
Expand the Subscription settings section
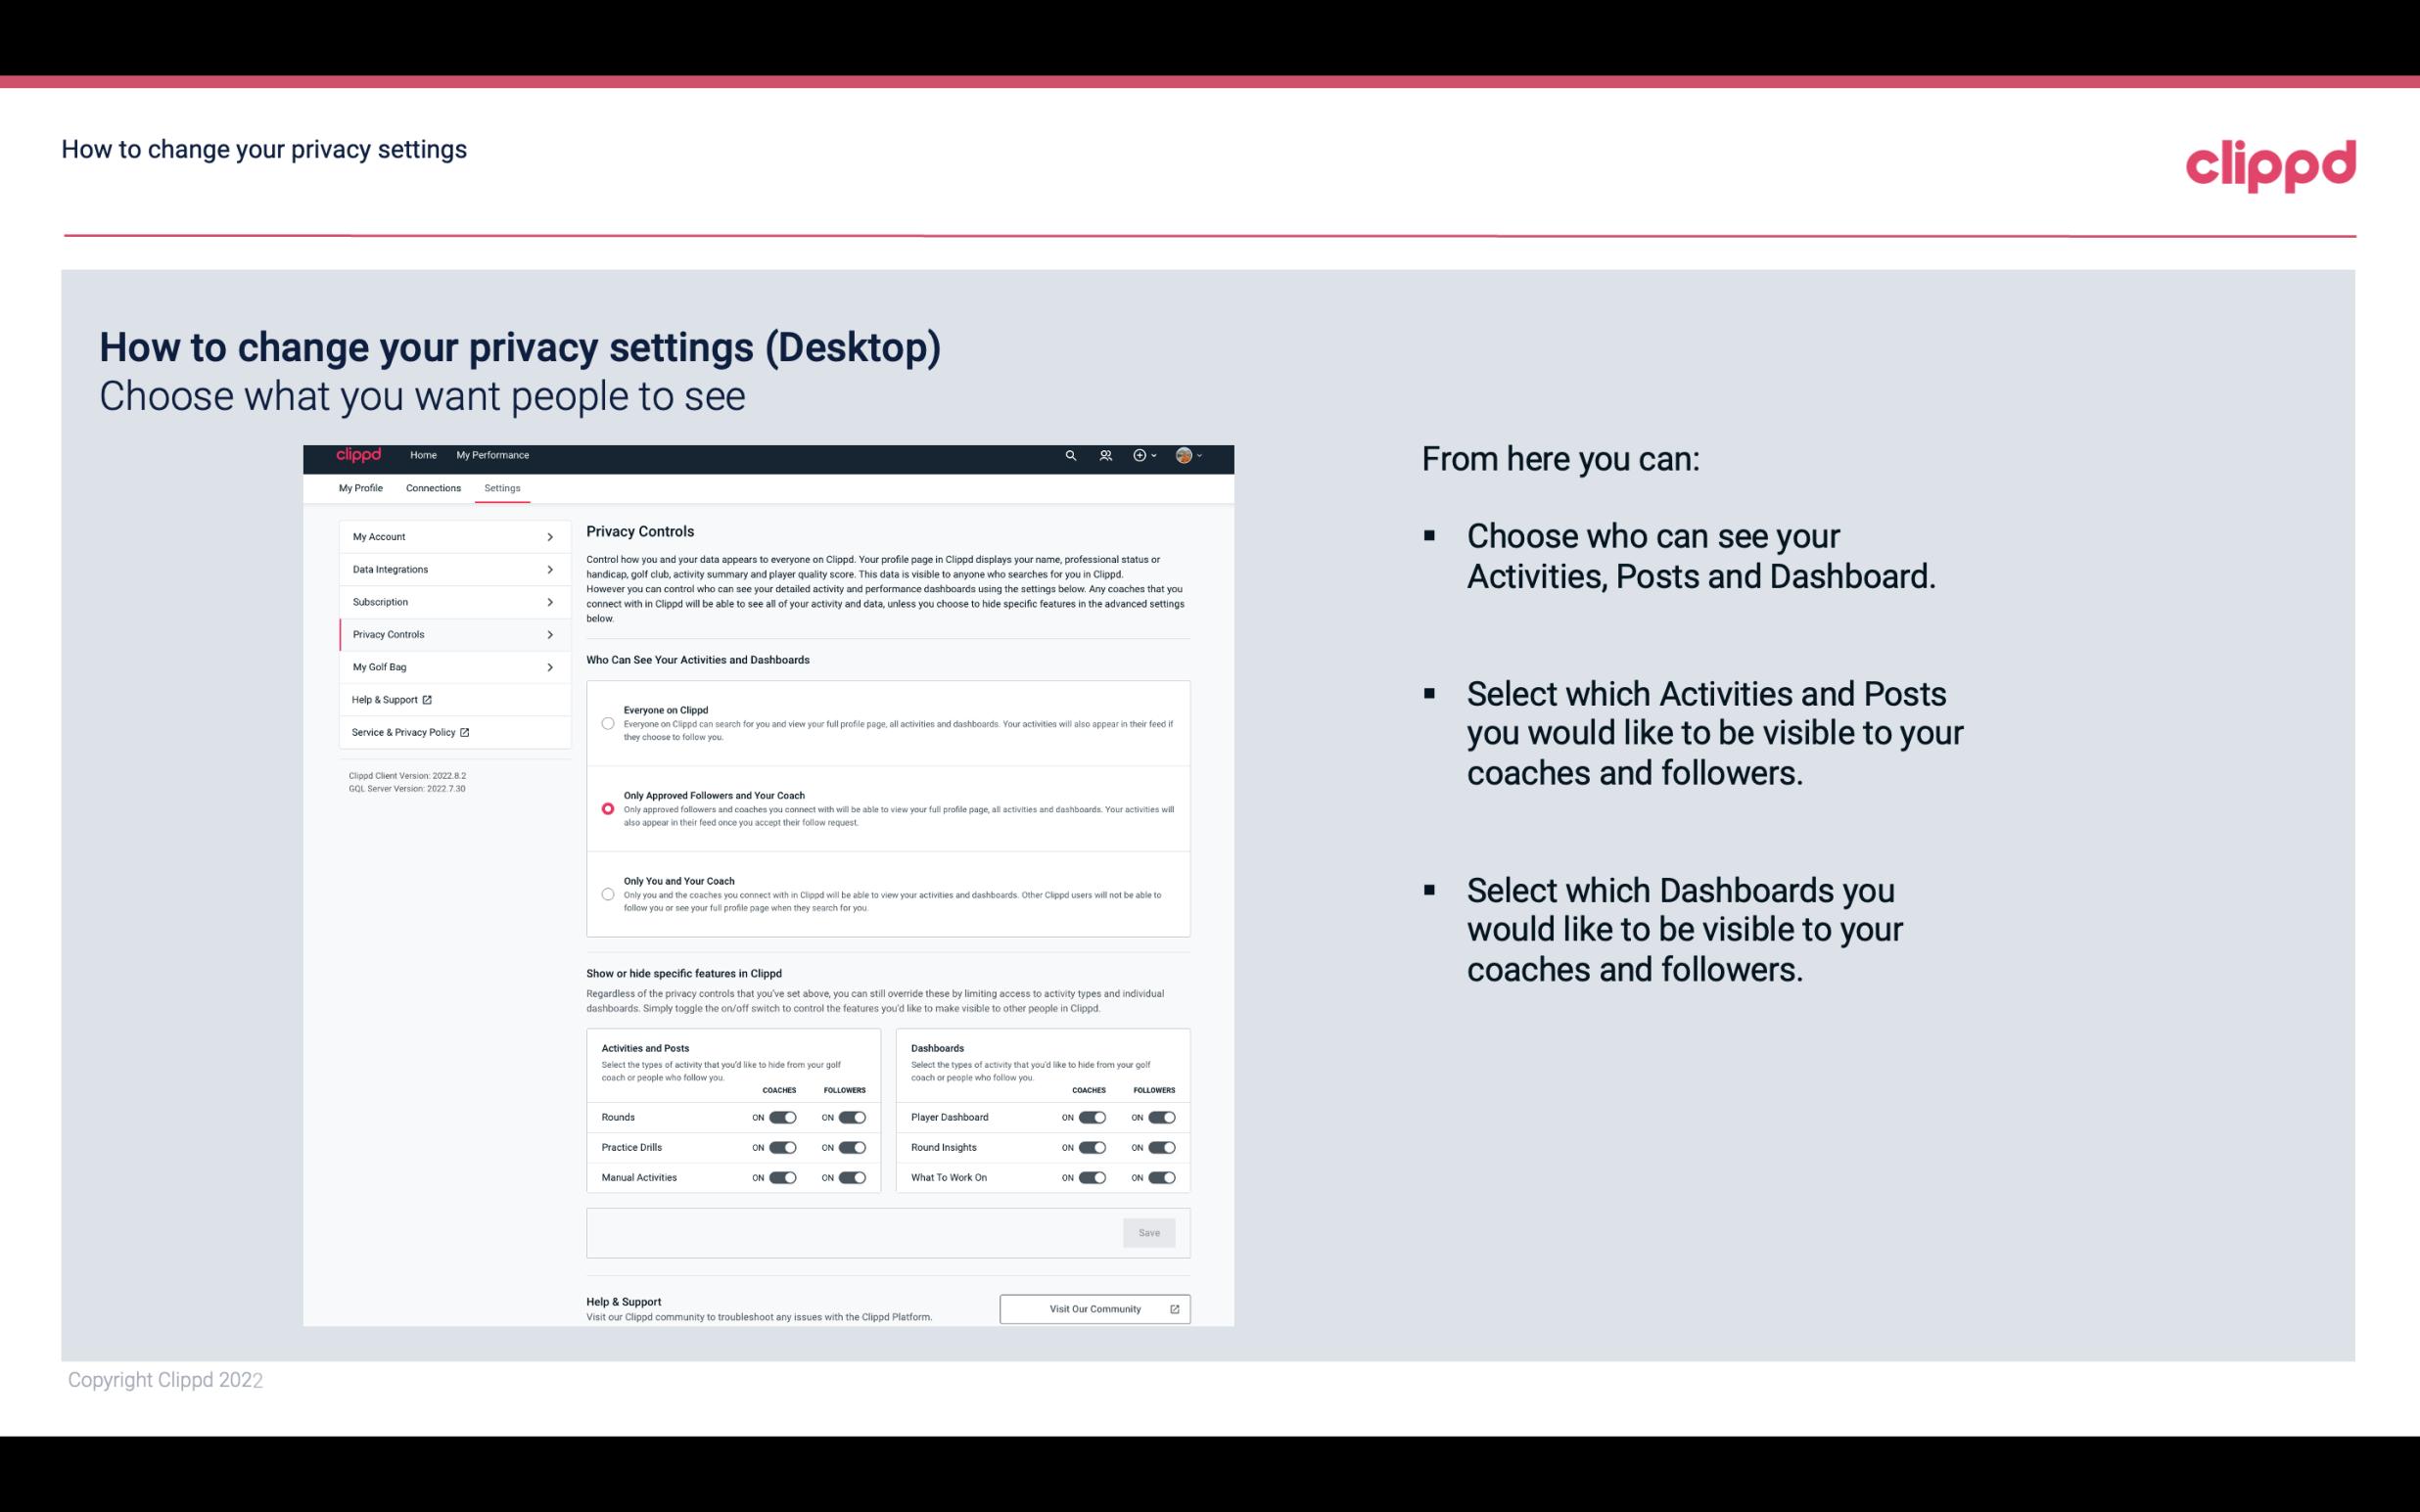tap(449, 601)
